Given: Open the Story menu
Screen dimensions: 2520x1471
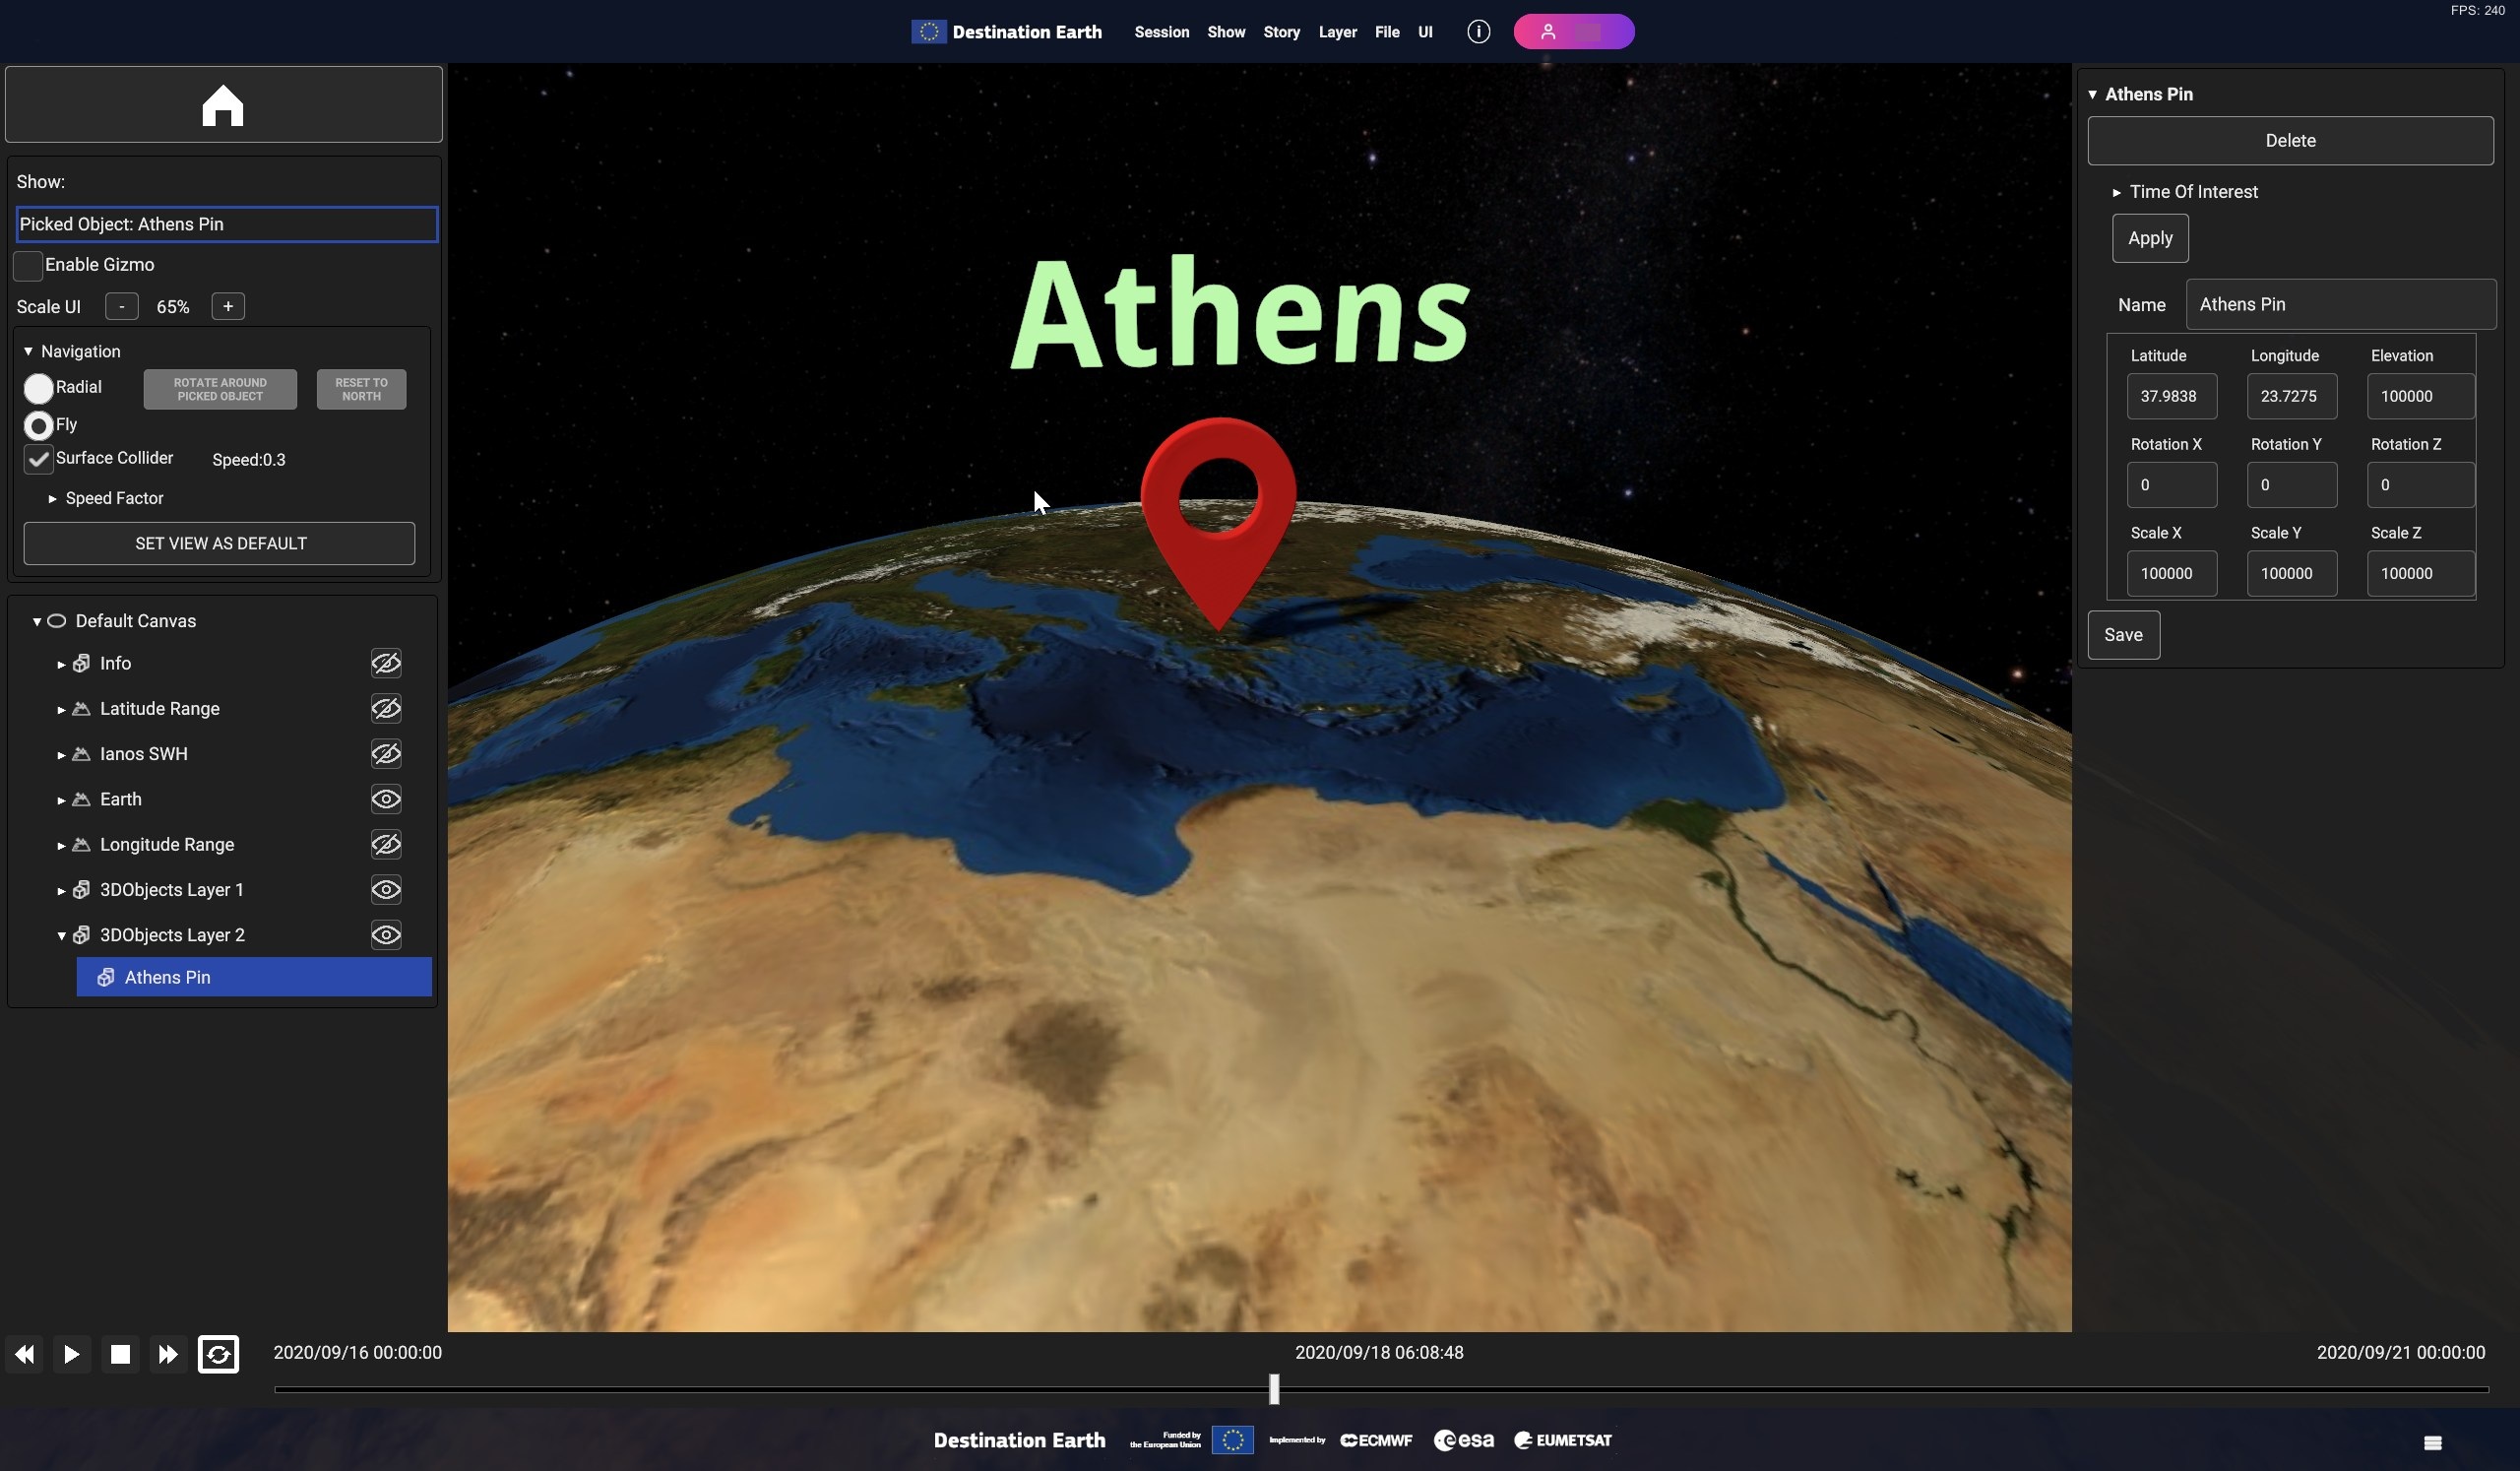Looking at the screenshot, I should pos(1281,32).
